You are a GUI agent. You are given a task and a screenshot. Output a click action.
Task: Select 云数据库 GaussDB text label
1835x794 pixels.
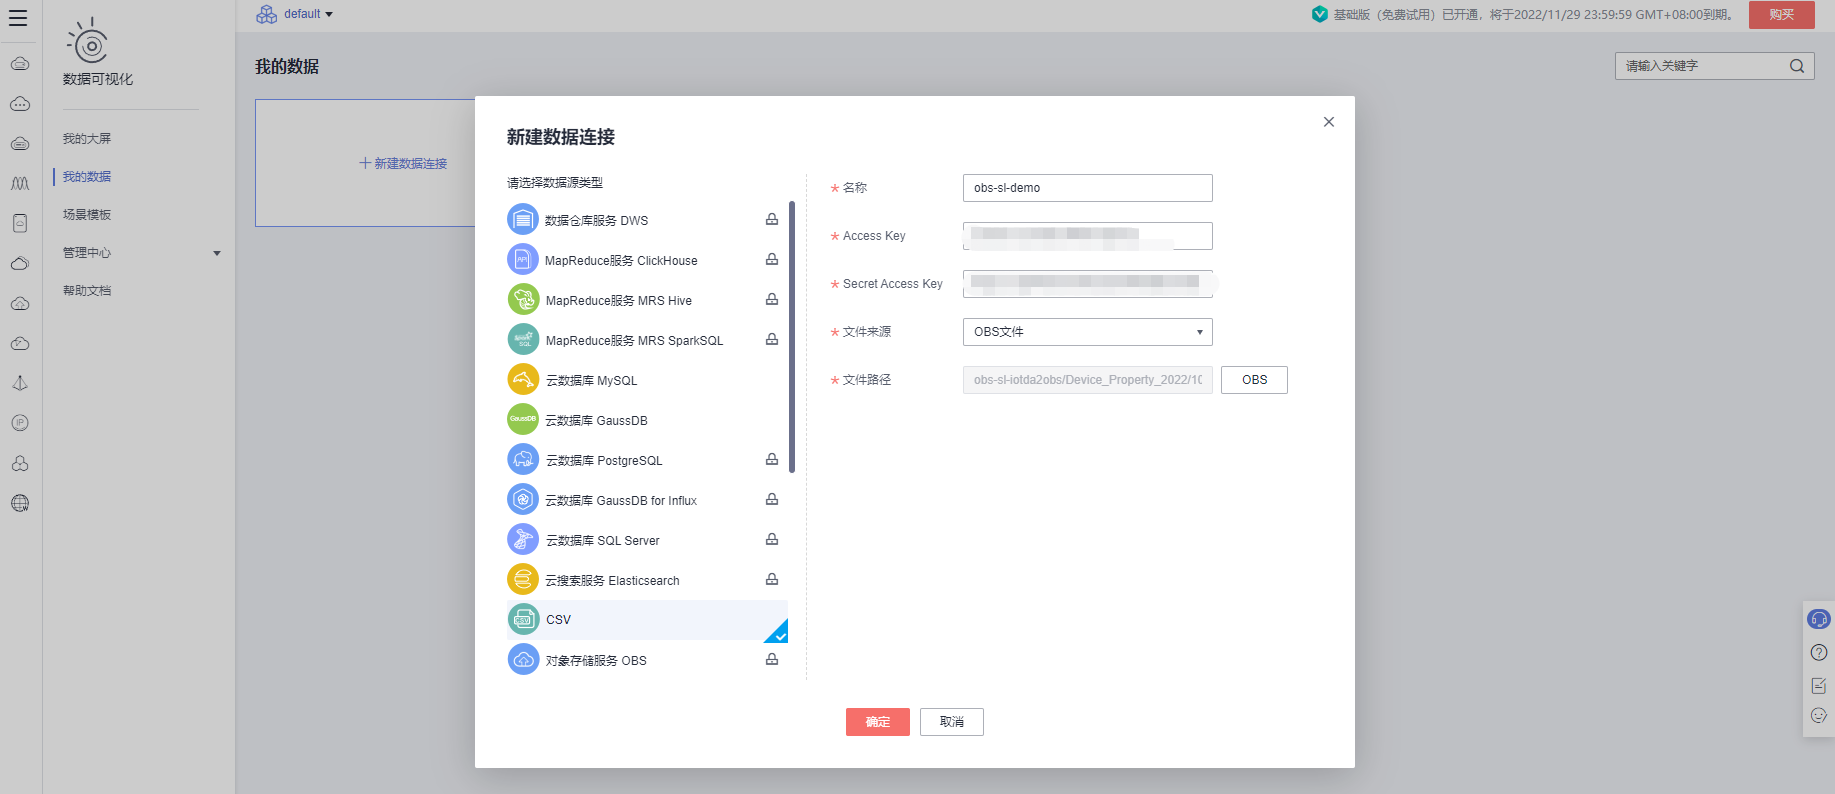click(x=596, y=421)
